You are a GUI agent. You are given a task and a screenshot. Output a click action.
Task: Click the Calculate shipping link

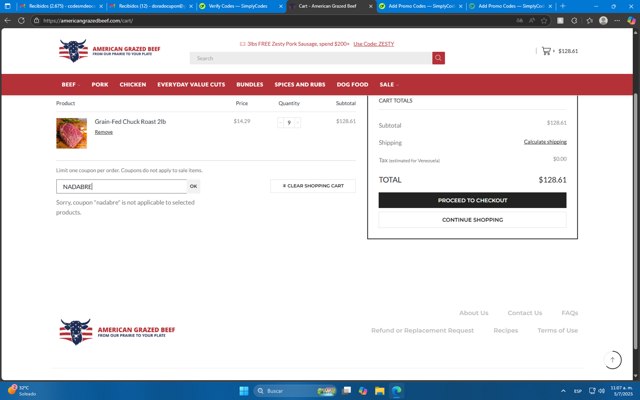[x=545, y=142]
